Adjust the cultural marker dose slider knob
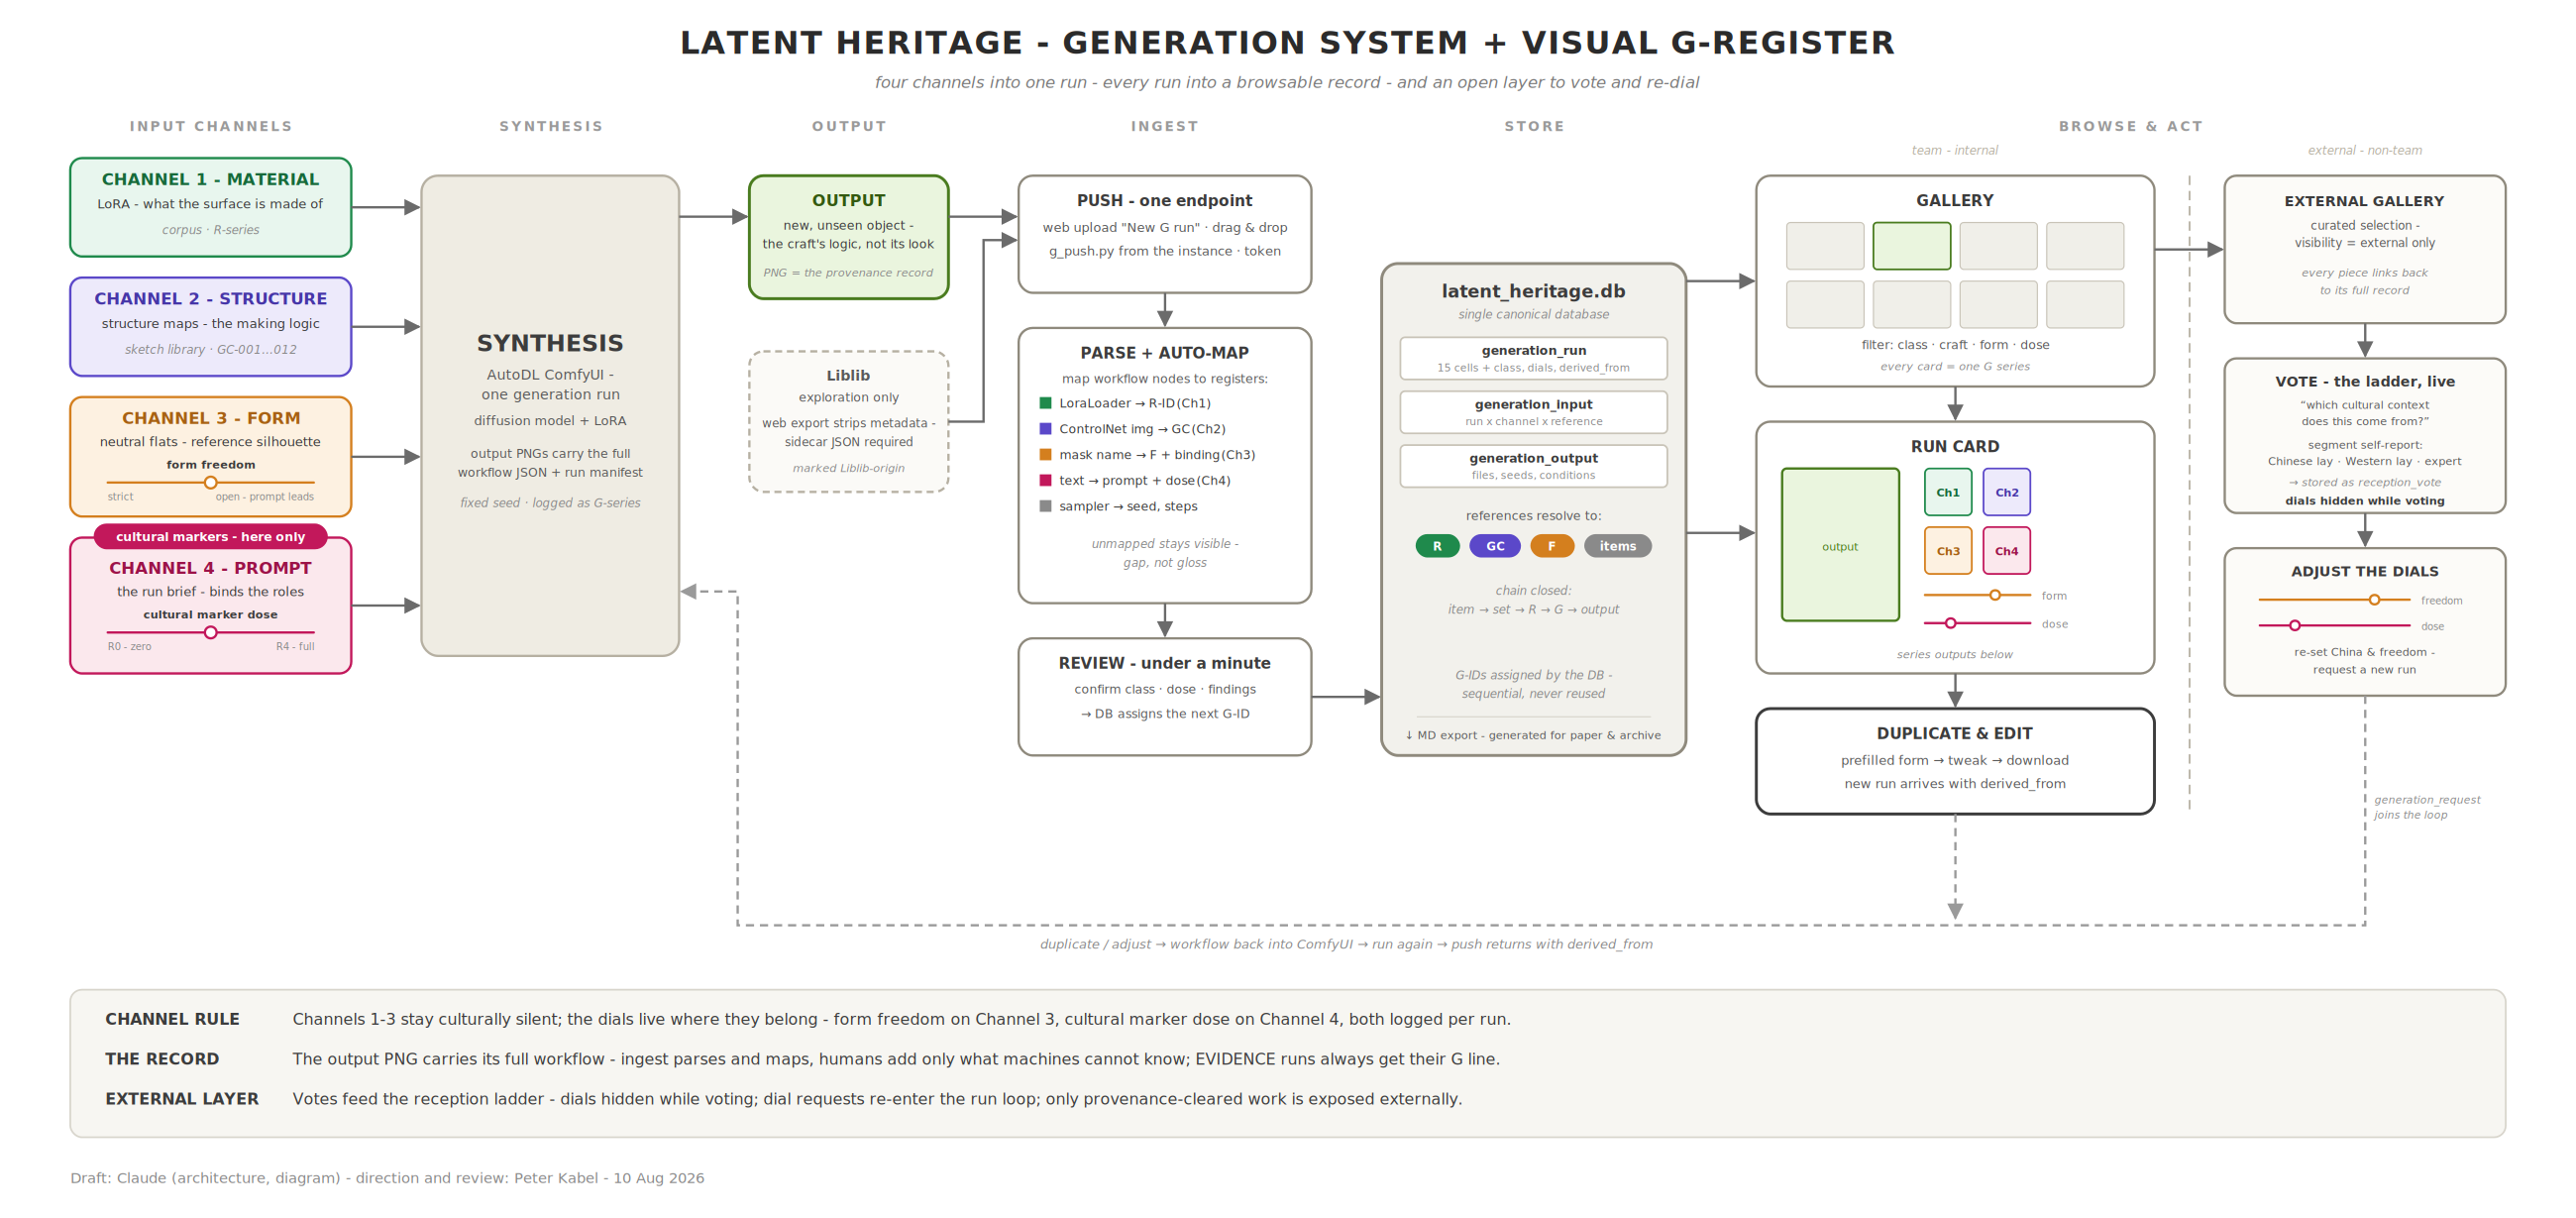 [210, 632]
